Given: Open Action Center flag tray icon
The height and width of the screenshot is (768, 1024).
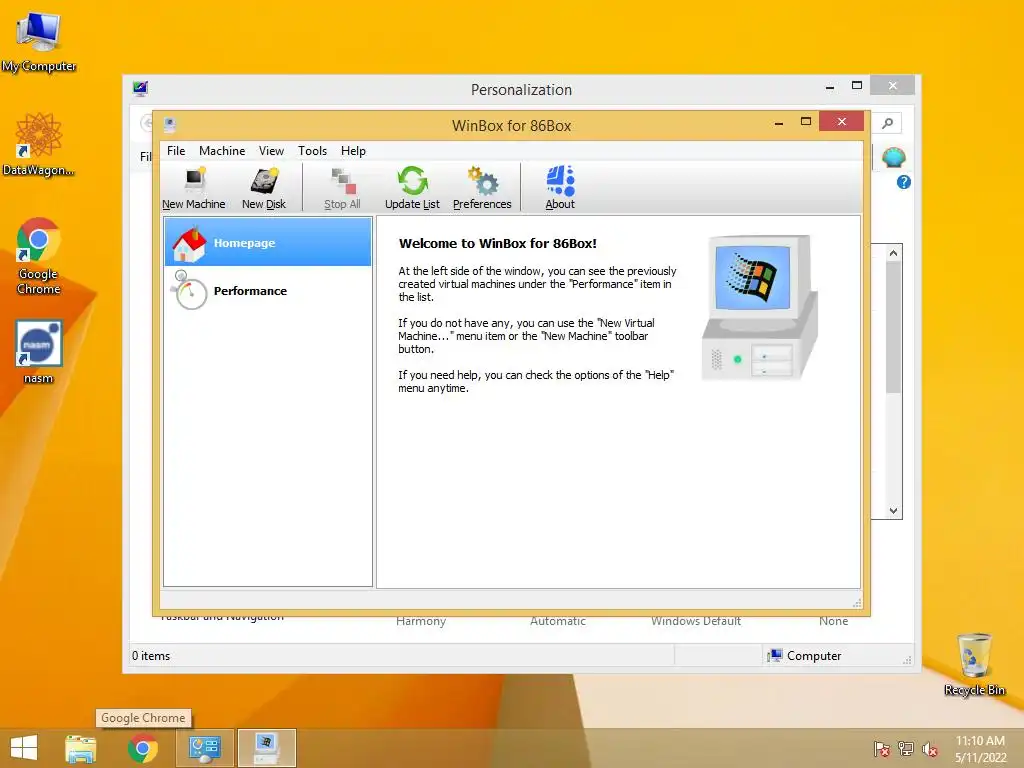Looking at the screenshot, I should click(x=881, y=749).
